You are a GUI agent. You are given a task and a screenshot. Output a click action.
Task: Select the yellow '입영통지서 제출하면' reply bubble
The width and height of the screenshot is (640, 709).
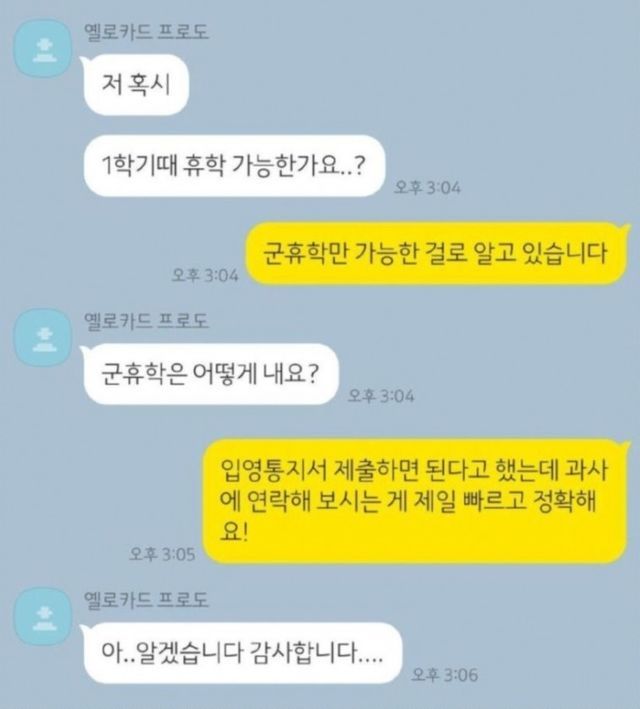[416, 501]
